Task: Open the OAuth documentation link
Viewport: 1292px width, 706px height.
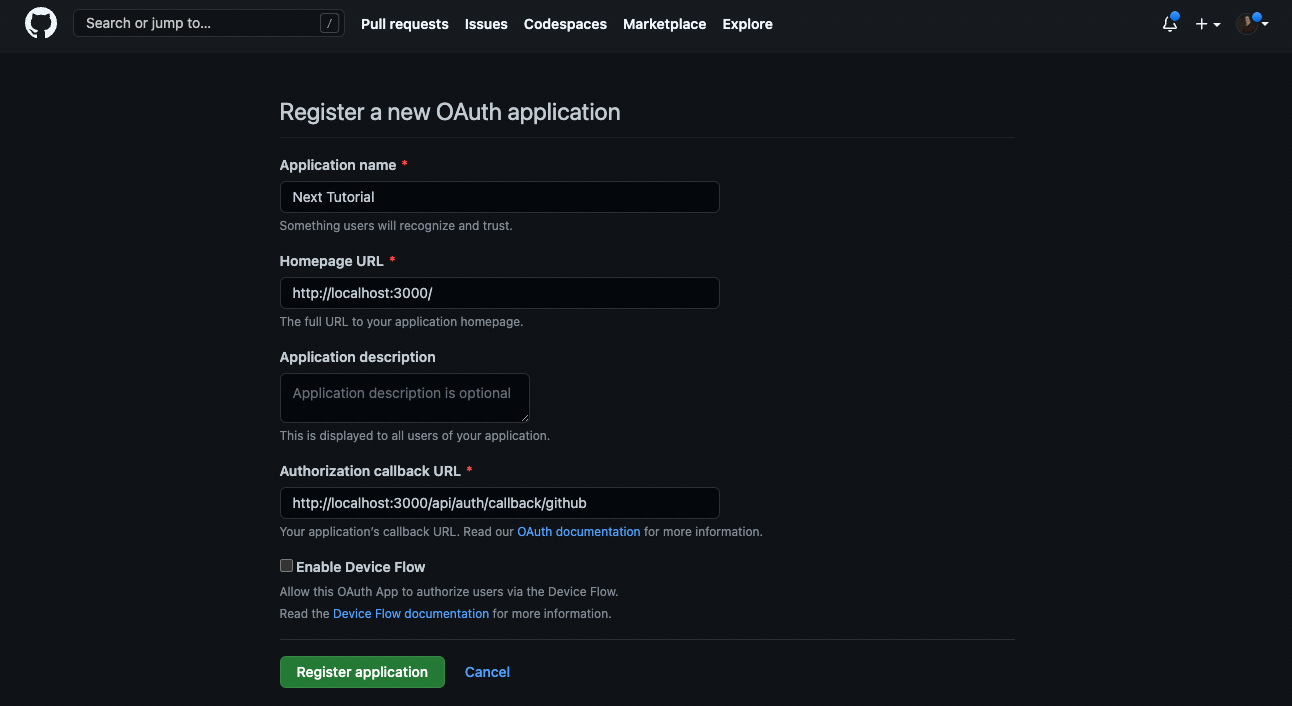Action: 578,531
